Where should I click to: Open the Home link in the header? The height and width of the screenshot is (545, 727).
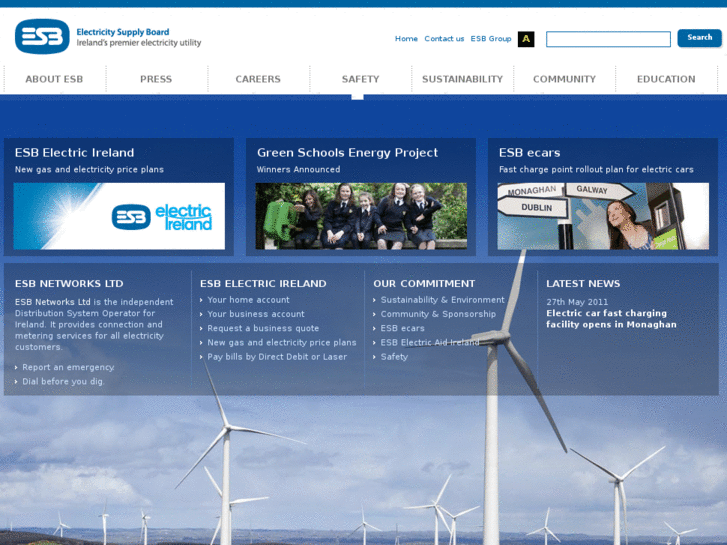(x=406, y=39)
